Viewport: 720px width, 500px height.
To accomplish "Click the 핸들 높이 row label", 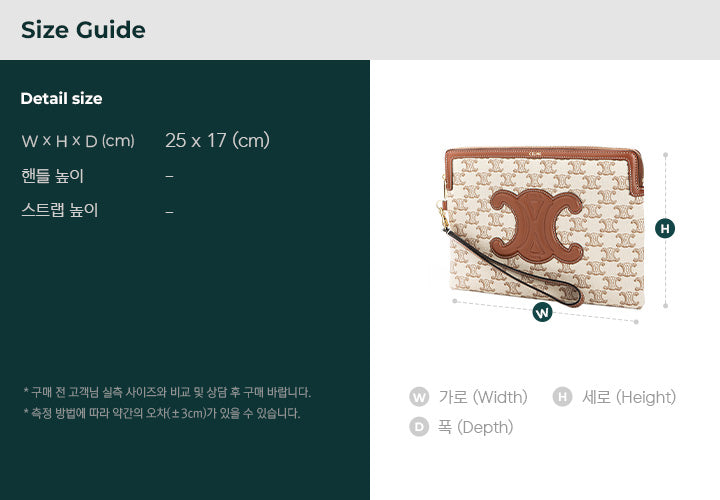I will [53, 176].
